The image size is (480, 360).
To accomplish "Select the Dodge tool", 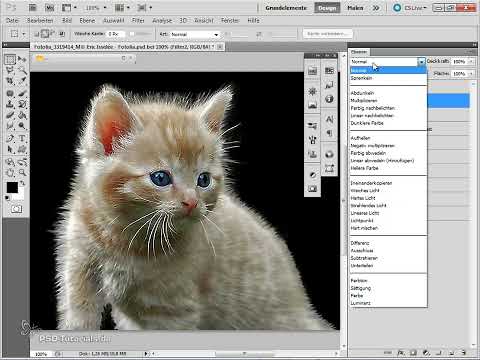I will [22, 126].
